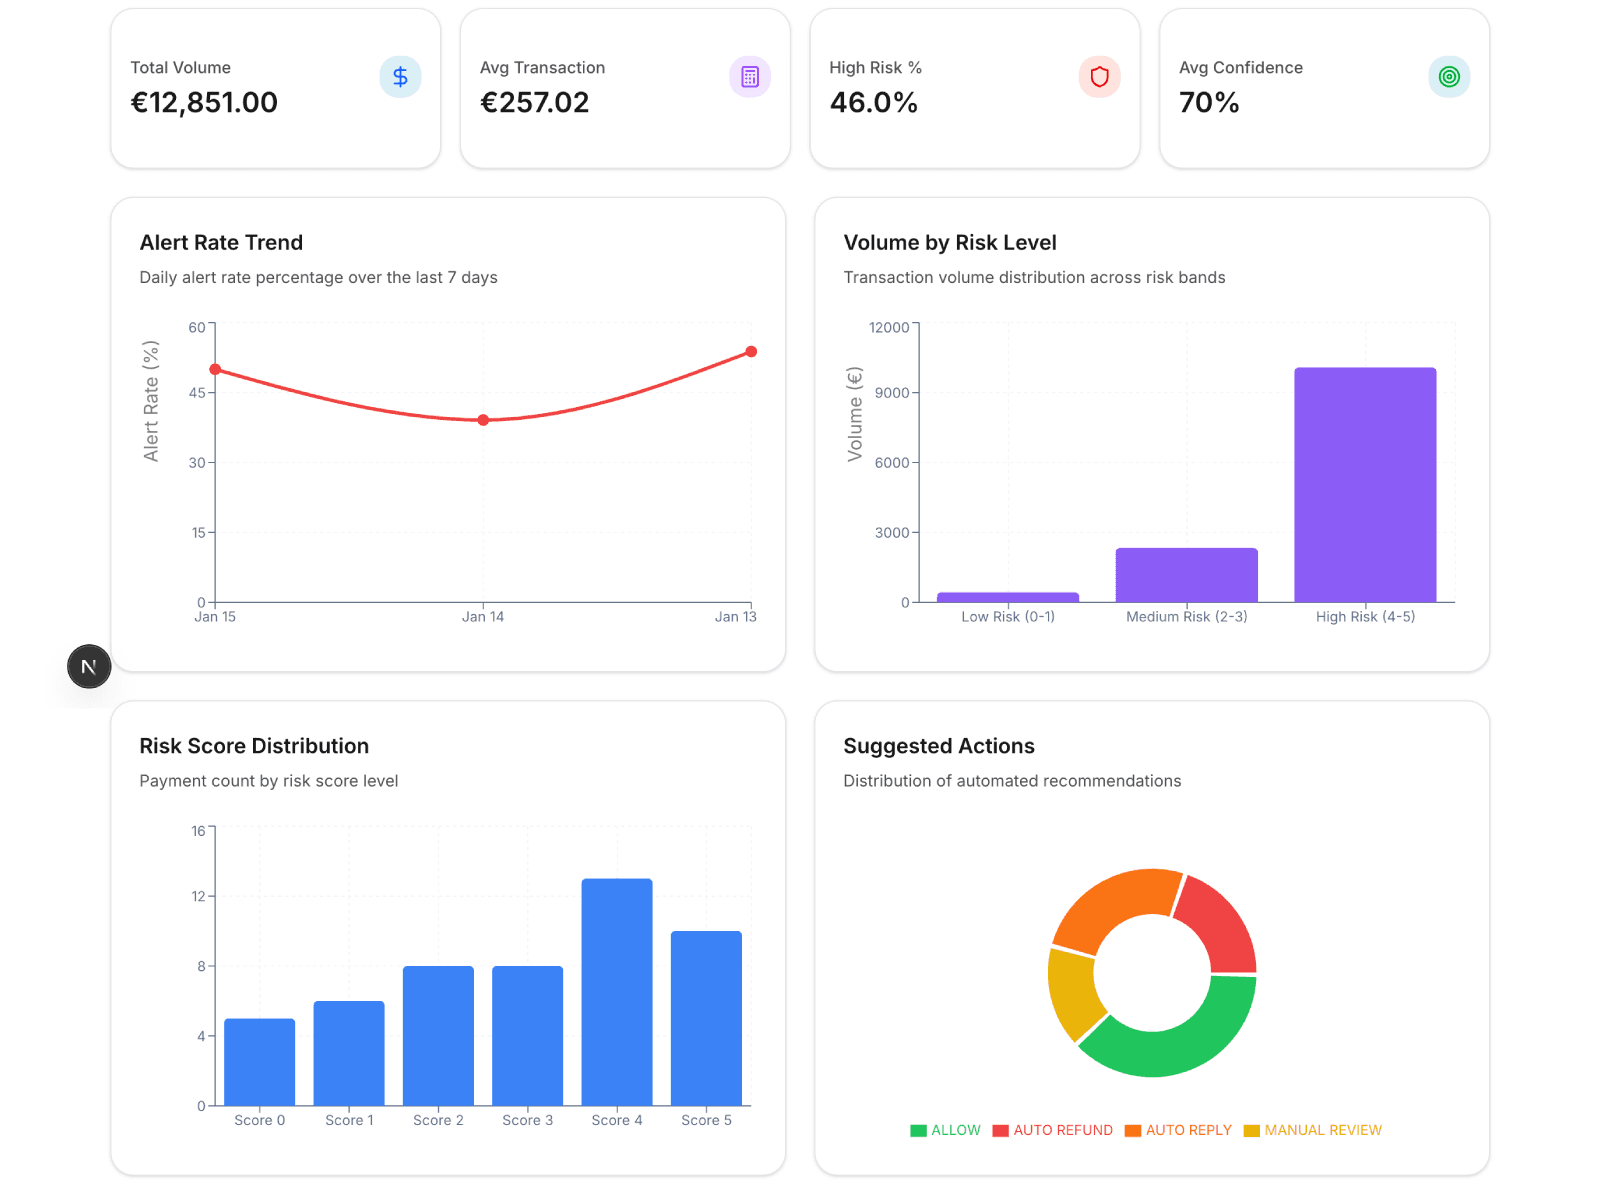The image size is (1600, 1200).
Task: Click the red AUTO REFUND legend square
Action: pyautogui.click(x=997, y=1130)
